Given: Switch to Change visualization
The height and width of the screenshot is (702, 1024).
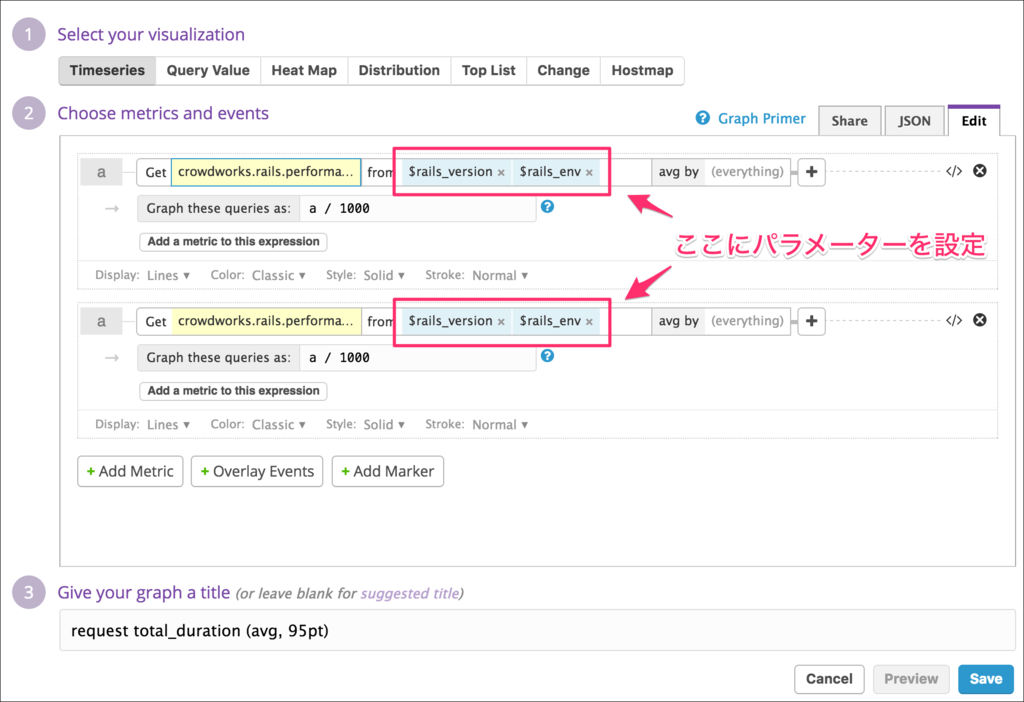Looking at the screenshot, I should [563, 71].
